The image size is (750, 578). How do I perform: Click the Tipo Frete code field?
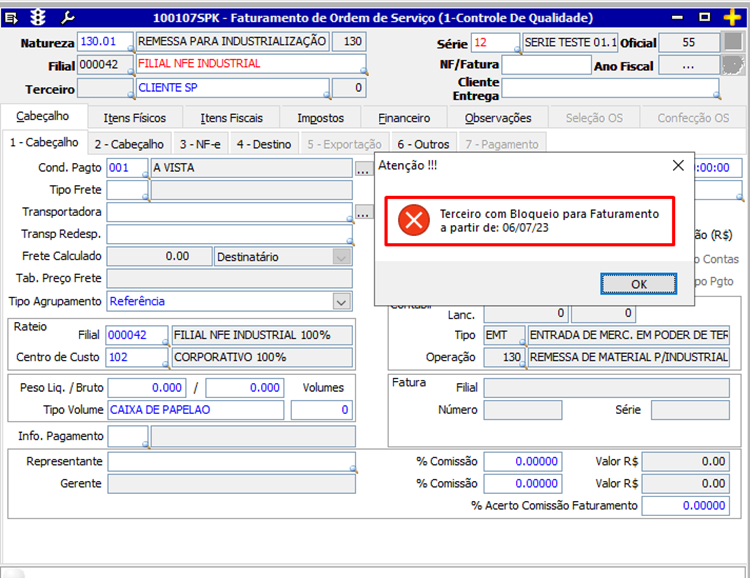pyautogui.click(x=127, y=190)
